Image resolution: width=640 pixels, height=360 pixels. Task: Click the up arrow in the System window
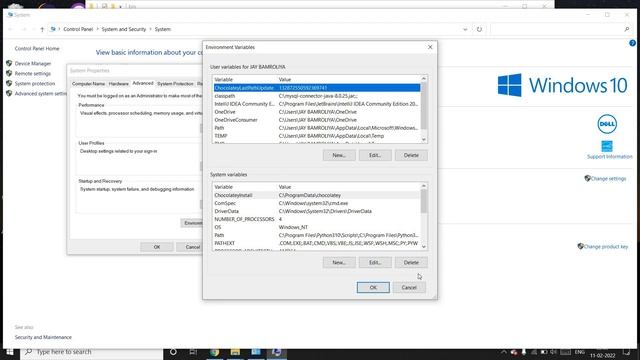[x=42, y=29]
